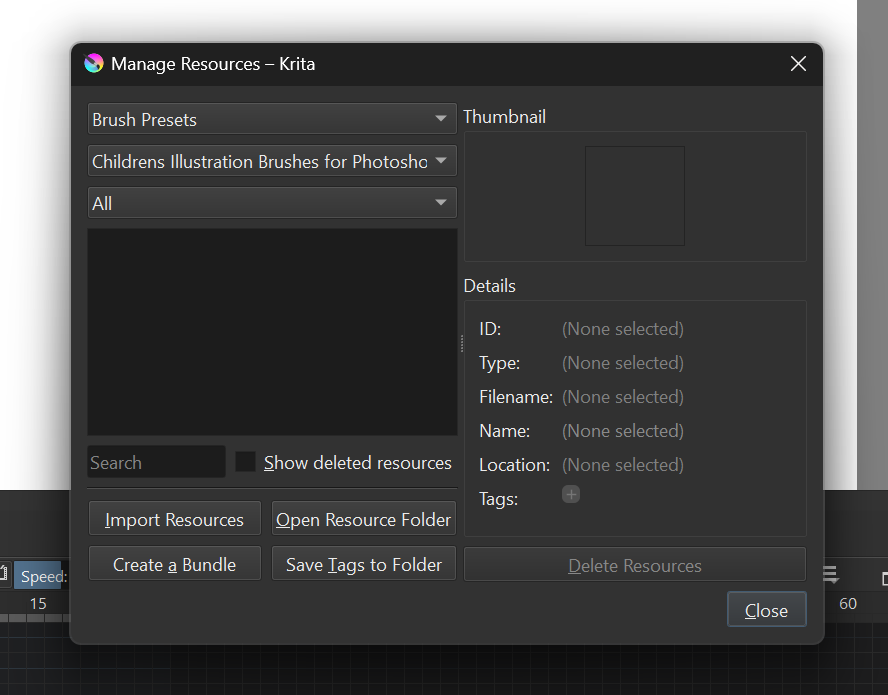Click the Import Resources button
This screenshot has height=695, width=888.
coord(175,519)
